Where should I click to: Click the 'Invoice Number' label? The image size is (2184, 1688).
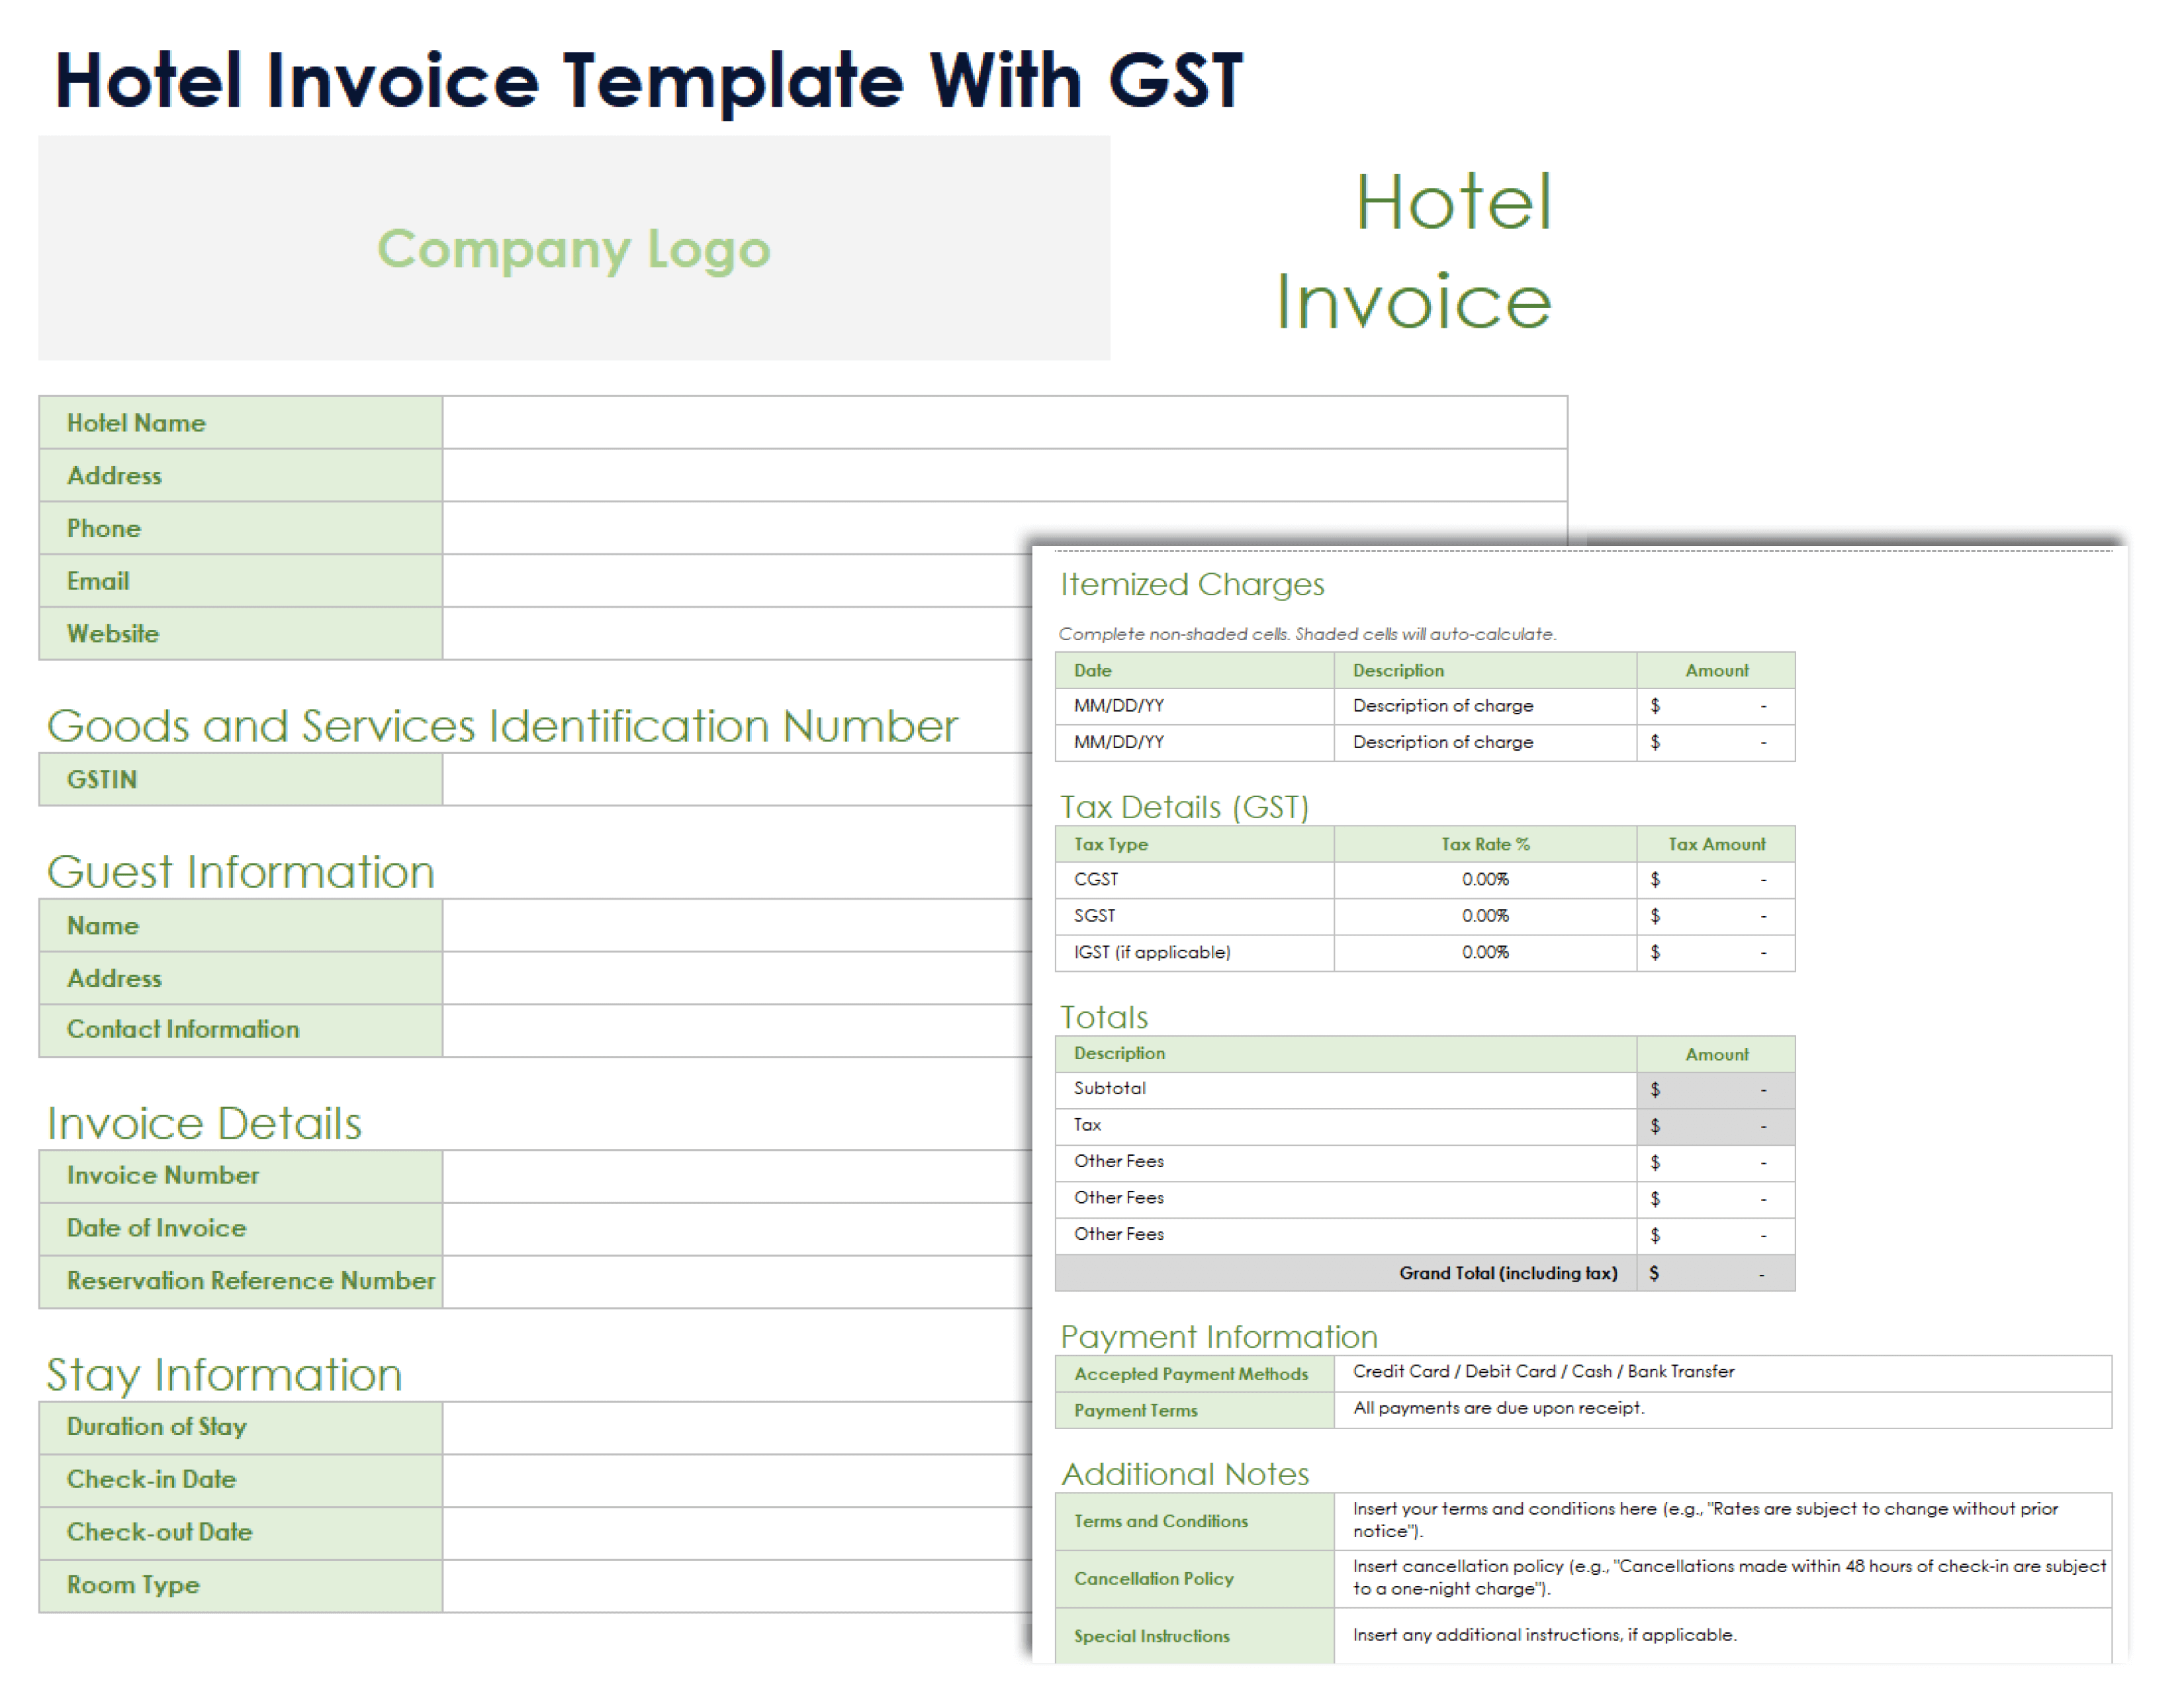tap(241, 1177)
